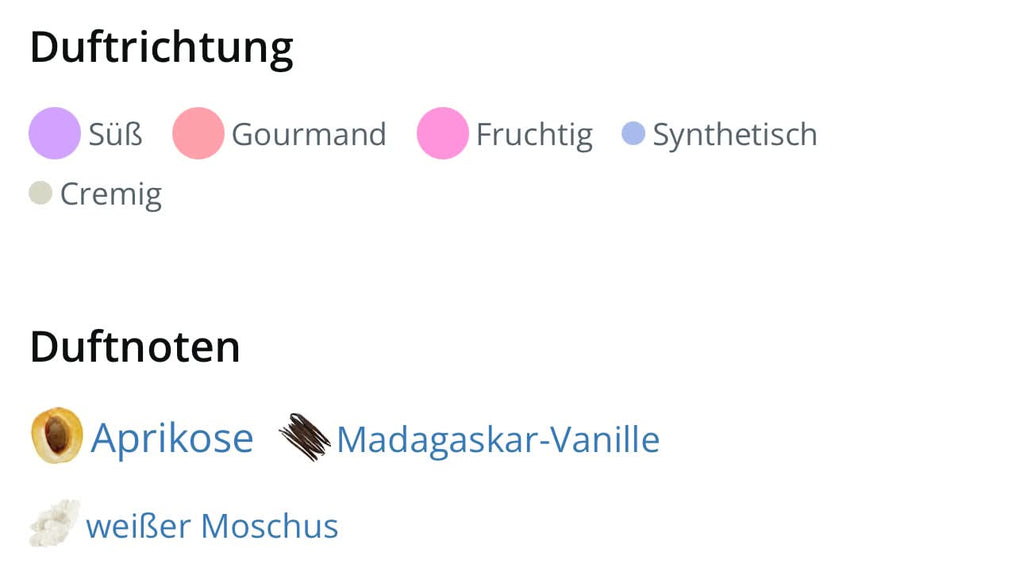Click the Duftnoten heading

click(x=135, y=347)
